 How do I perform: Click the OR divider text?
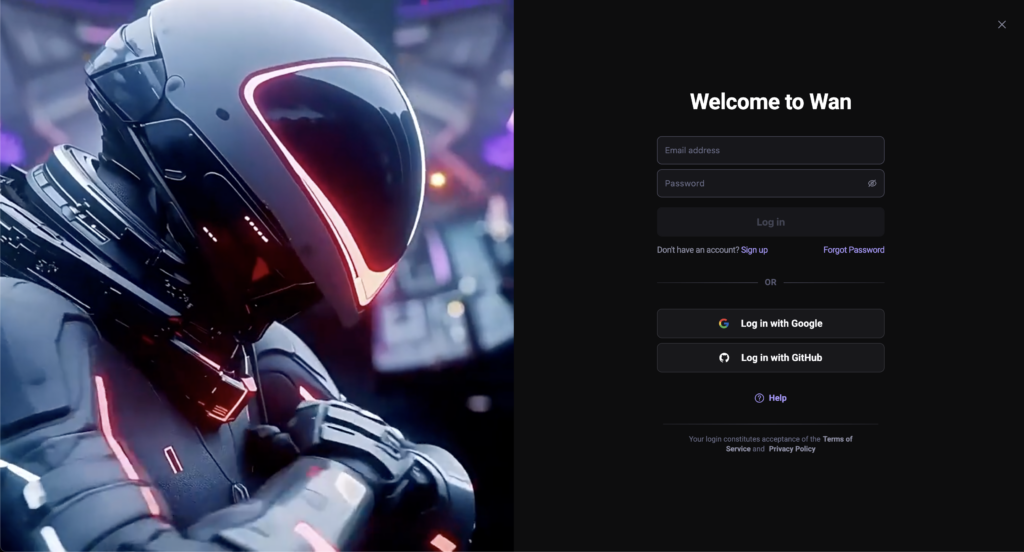(x=770, y=283)
